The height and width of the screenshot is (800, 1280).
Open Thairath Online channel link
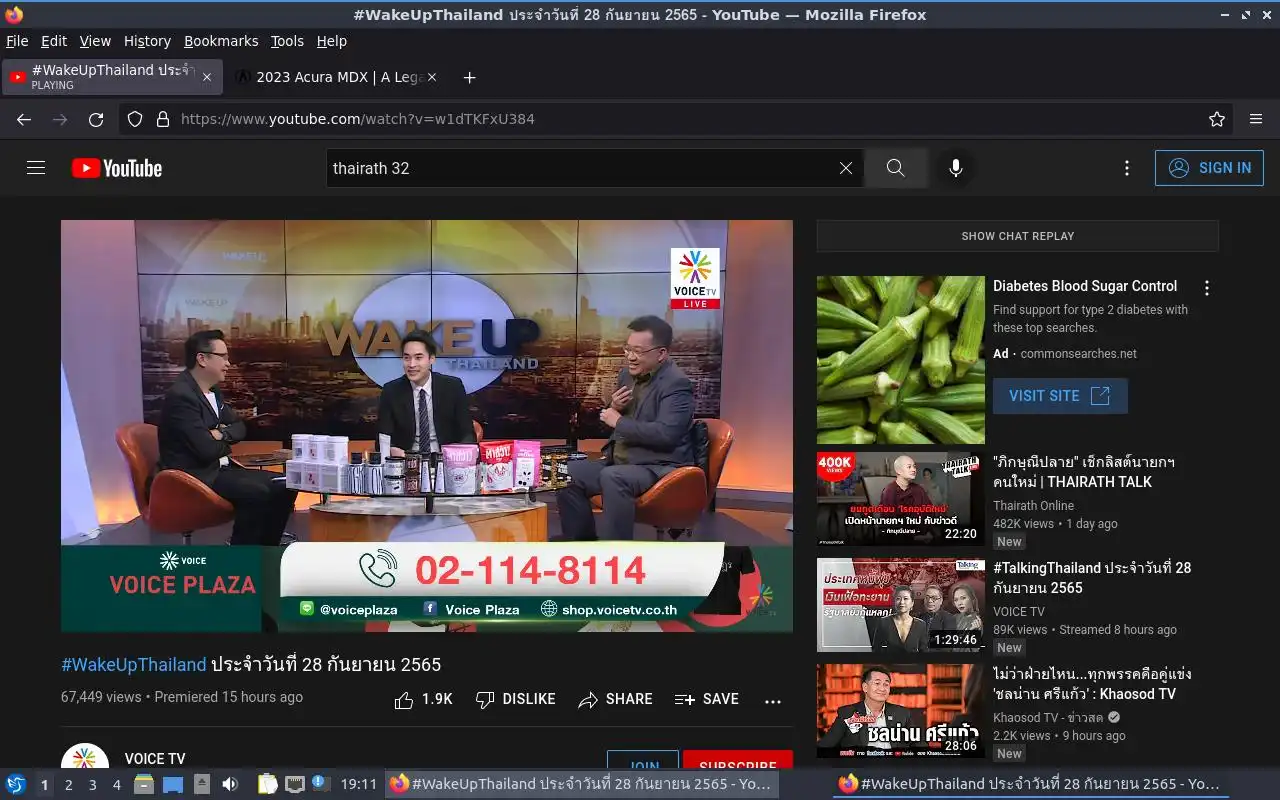click(x=1033, y=506)
